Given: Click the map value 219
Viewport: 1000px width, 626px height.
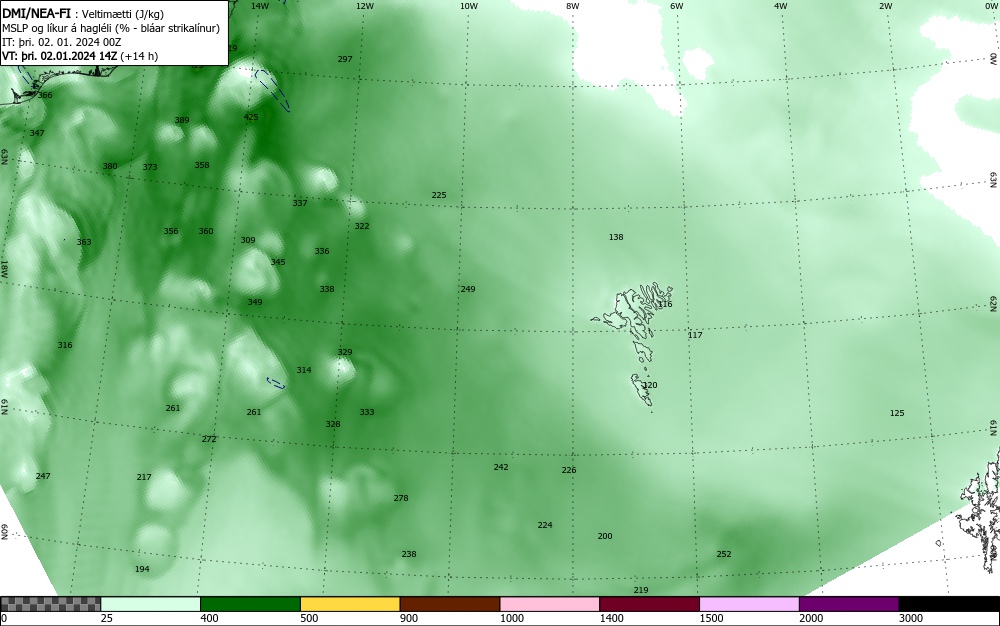Looking at the screenshot, I should pos(641,590).
